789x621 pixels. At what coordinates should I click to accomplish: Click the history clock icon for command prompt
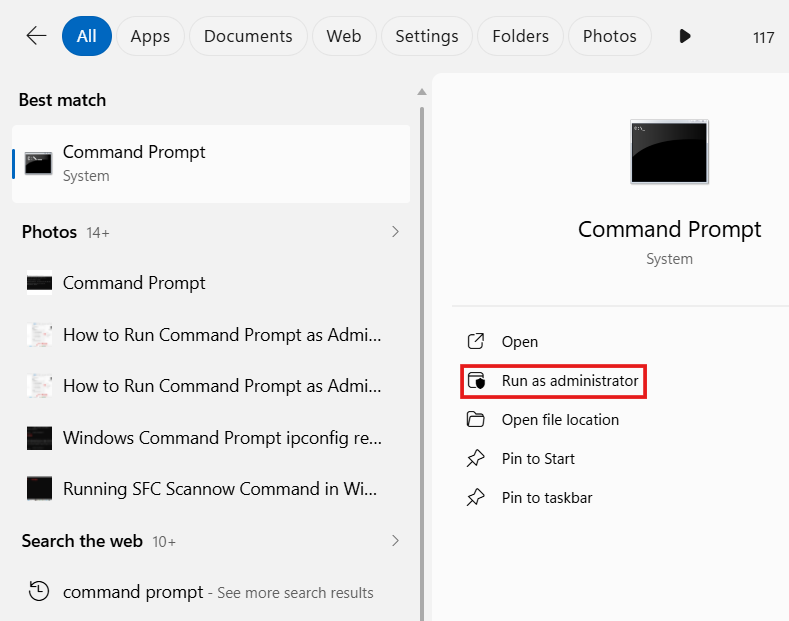coord(39,591)
